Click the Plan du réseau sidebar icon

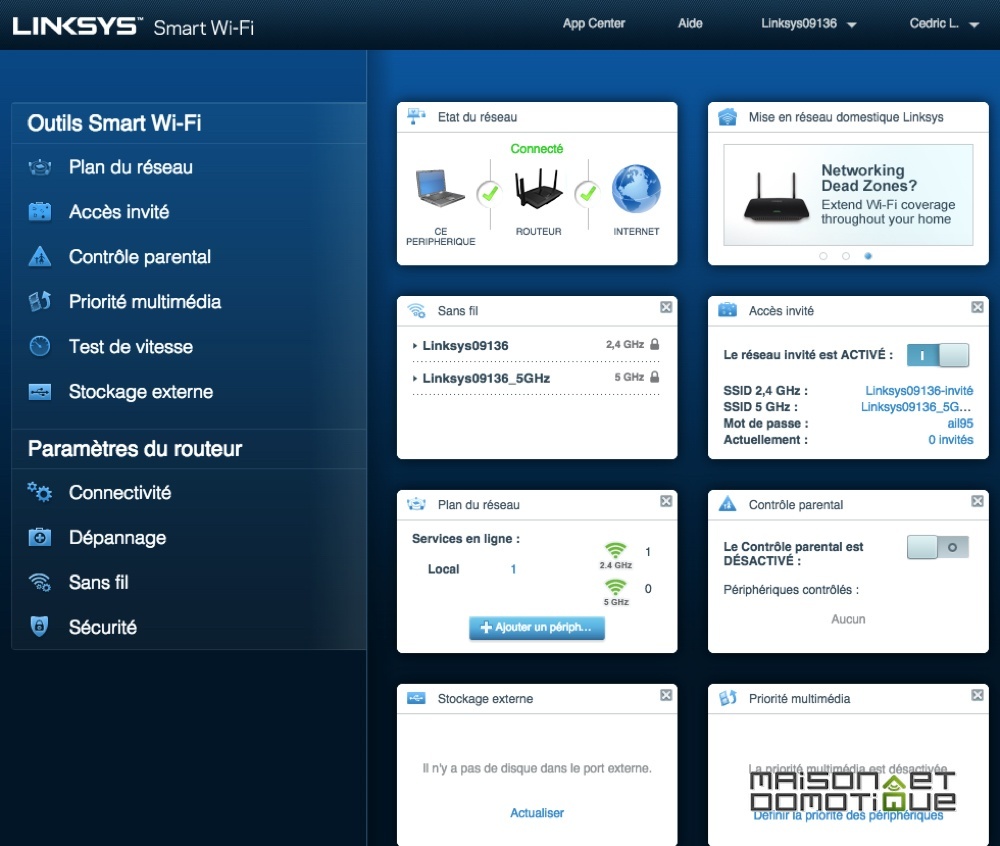click(x=40, y=168)
